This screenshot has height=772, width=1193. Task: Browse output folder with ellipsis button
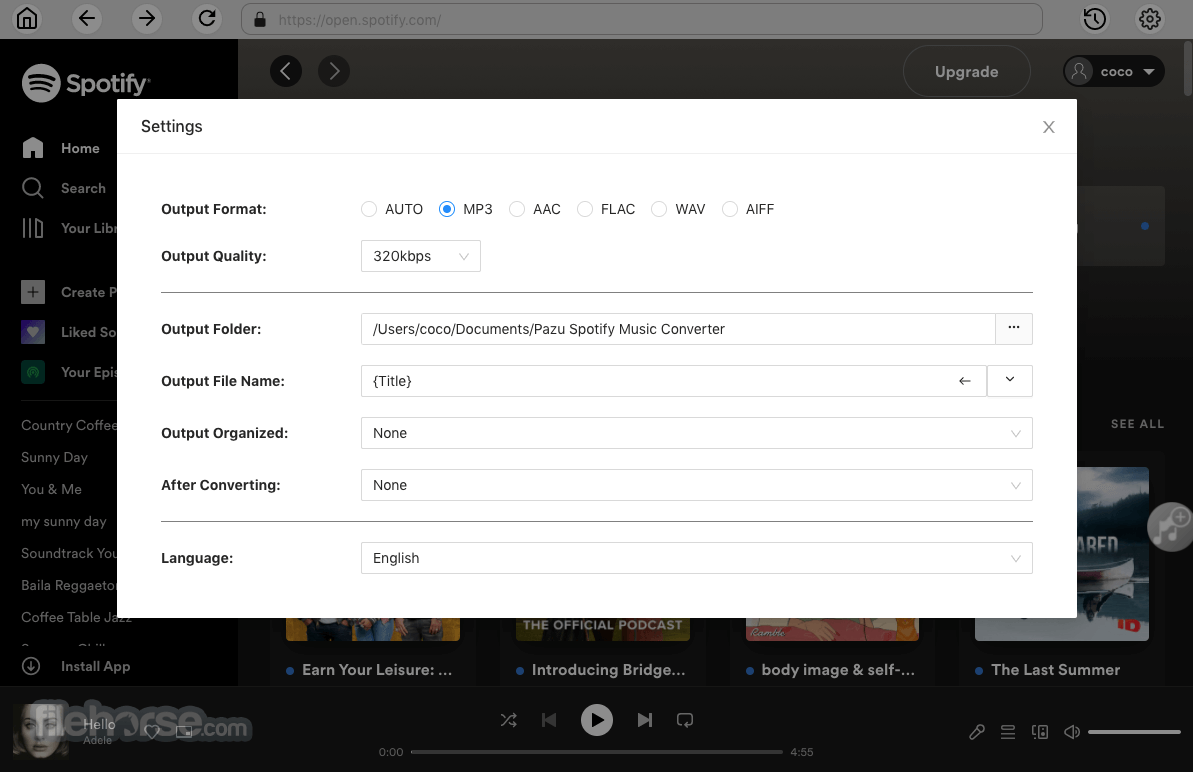click(x=1013, y=329)
